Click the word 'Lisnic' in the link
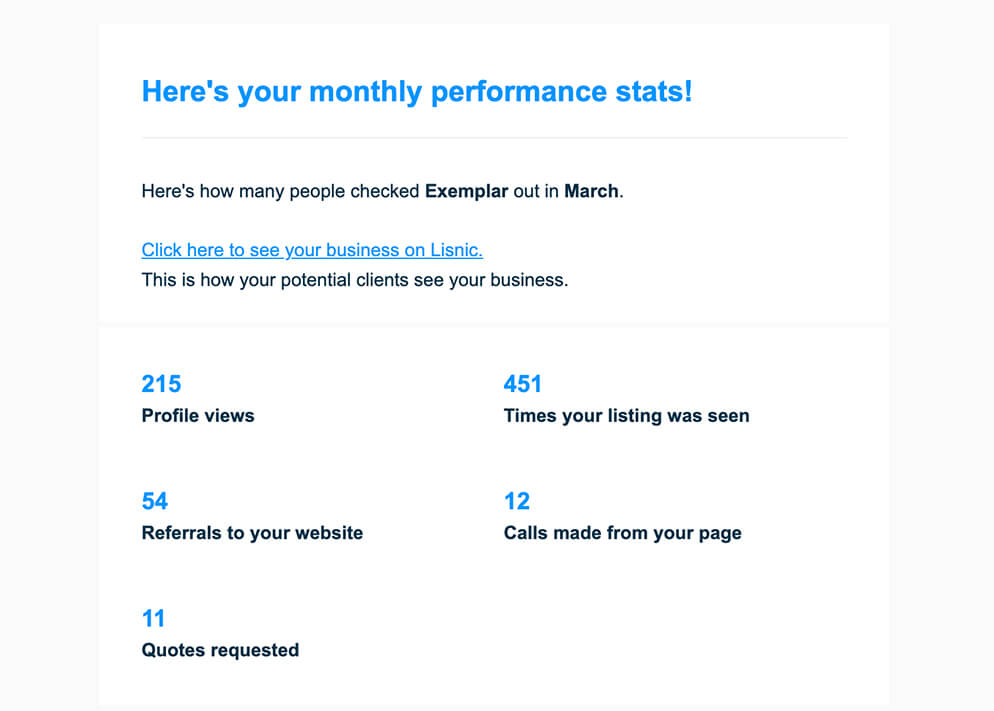This screenshot has width=994, height=711. click(x=455, y=250)
